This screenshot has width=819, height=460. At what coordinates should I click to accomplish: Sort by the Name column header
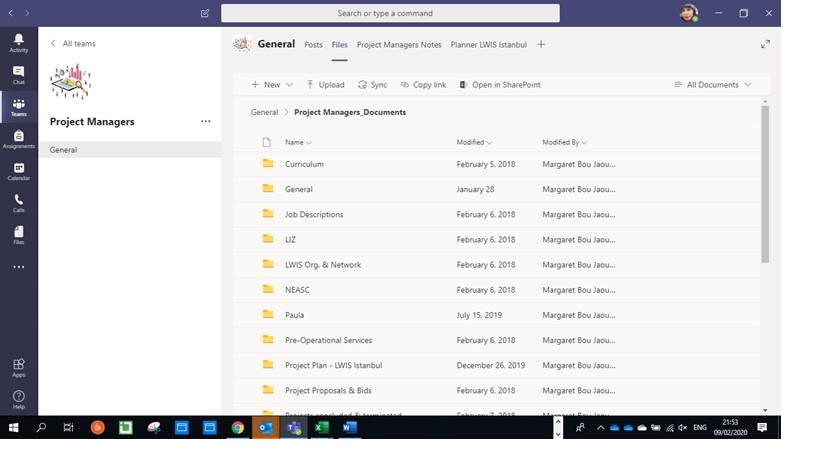click(x=298, y=142)
